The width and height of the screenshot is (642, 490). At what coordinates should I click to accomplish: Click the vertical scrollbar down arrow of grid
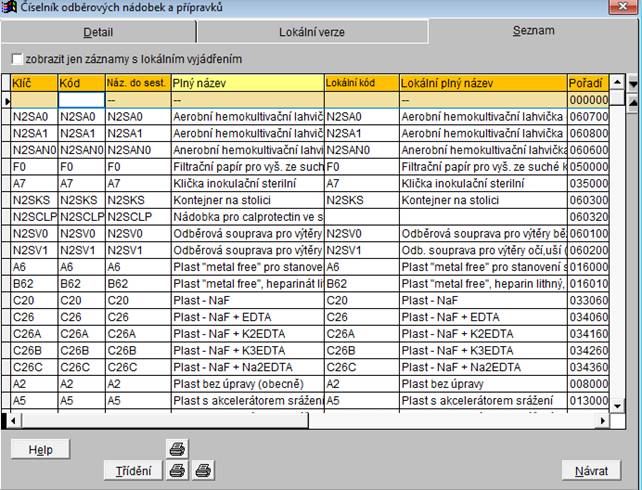pyautogui.click(x=618, y=405)
